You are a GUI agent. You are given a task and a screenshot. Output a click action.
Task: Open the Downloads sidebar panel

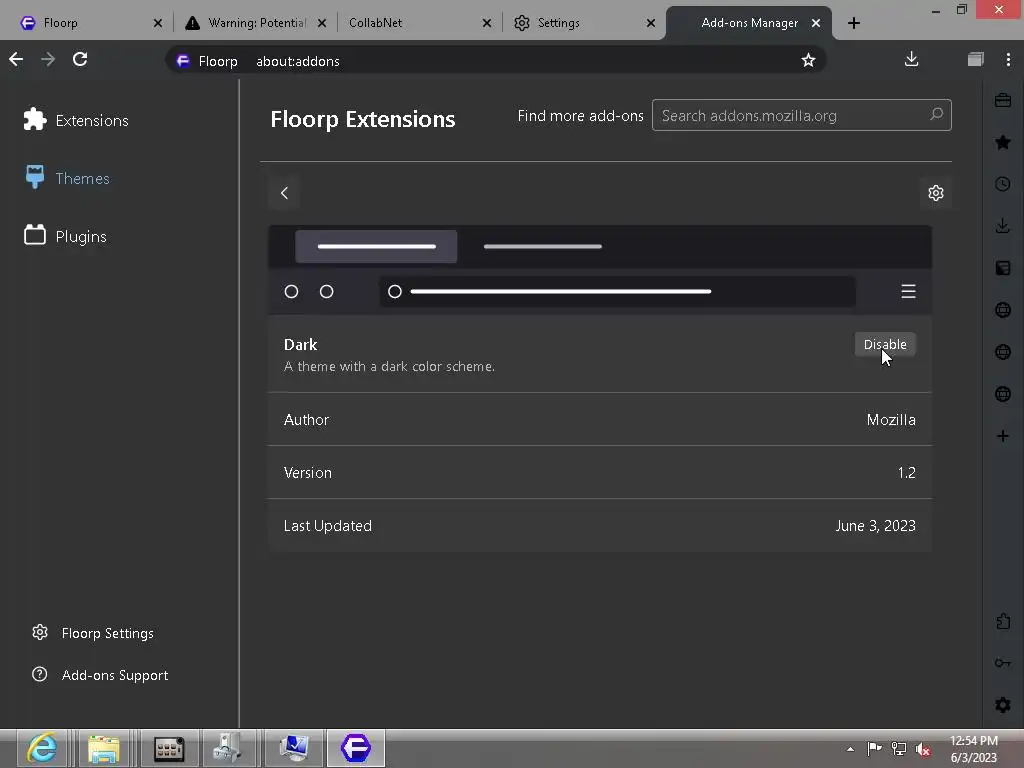[x=1002, y=226]
